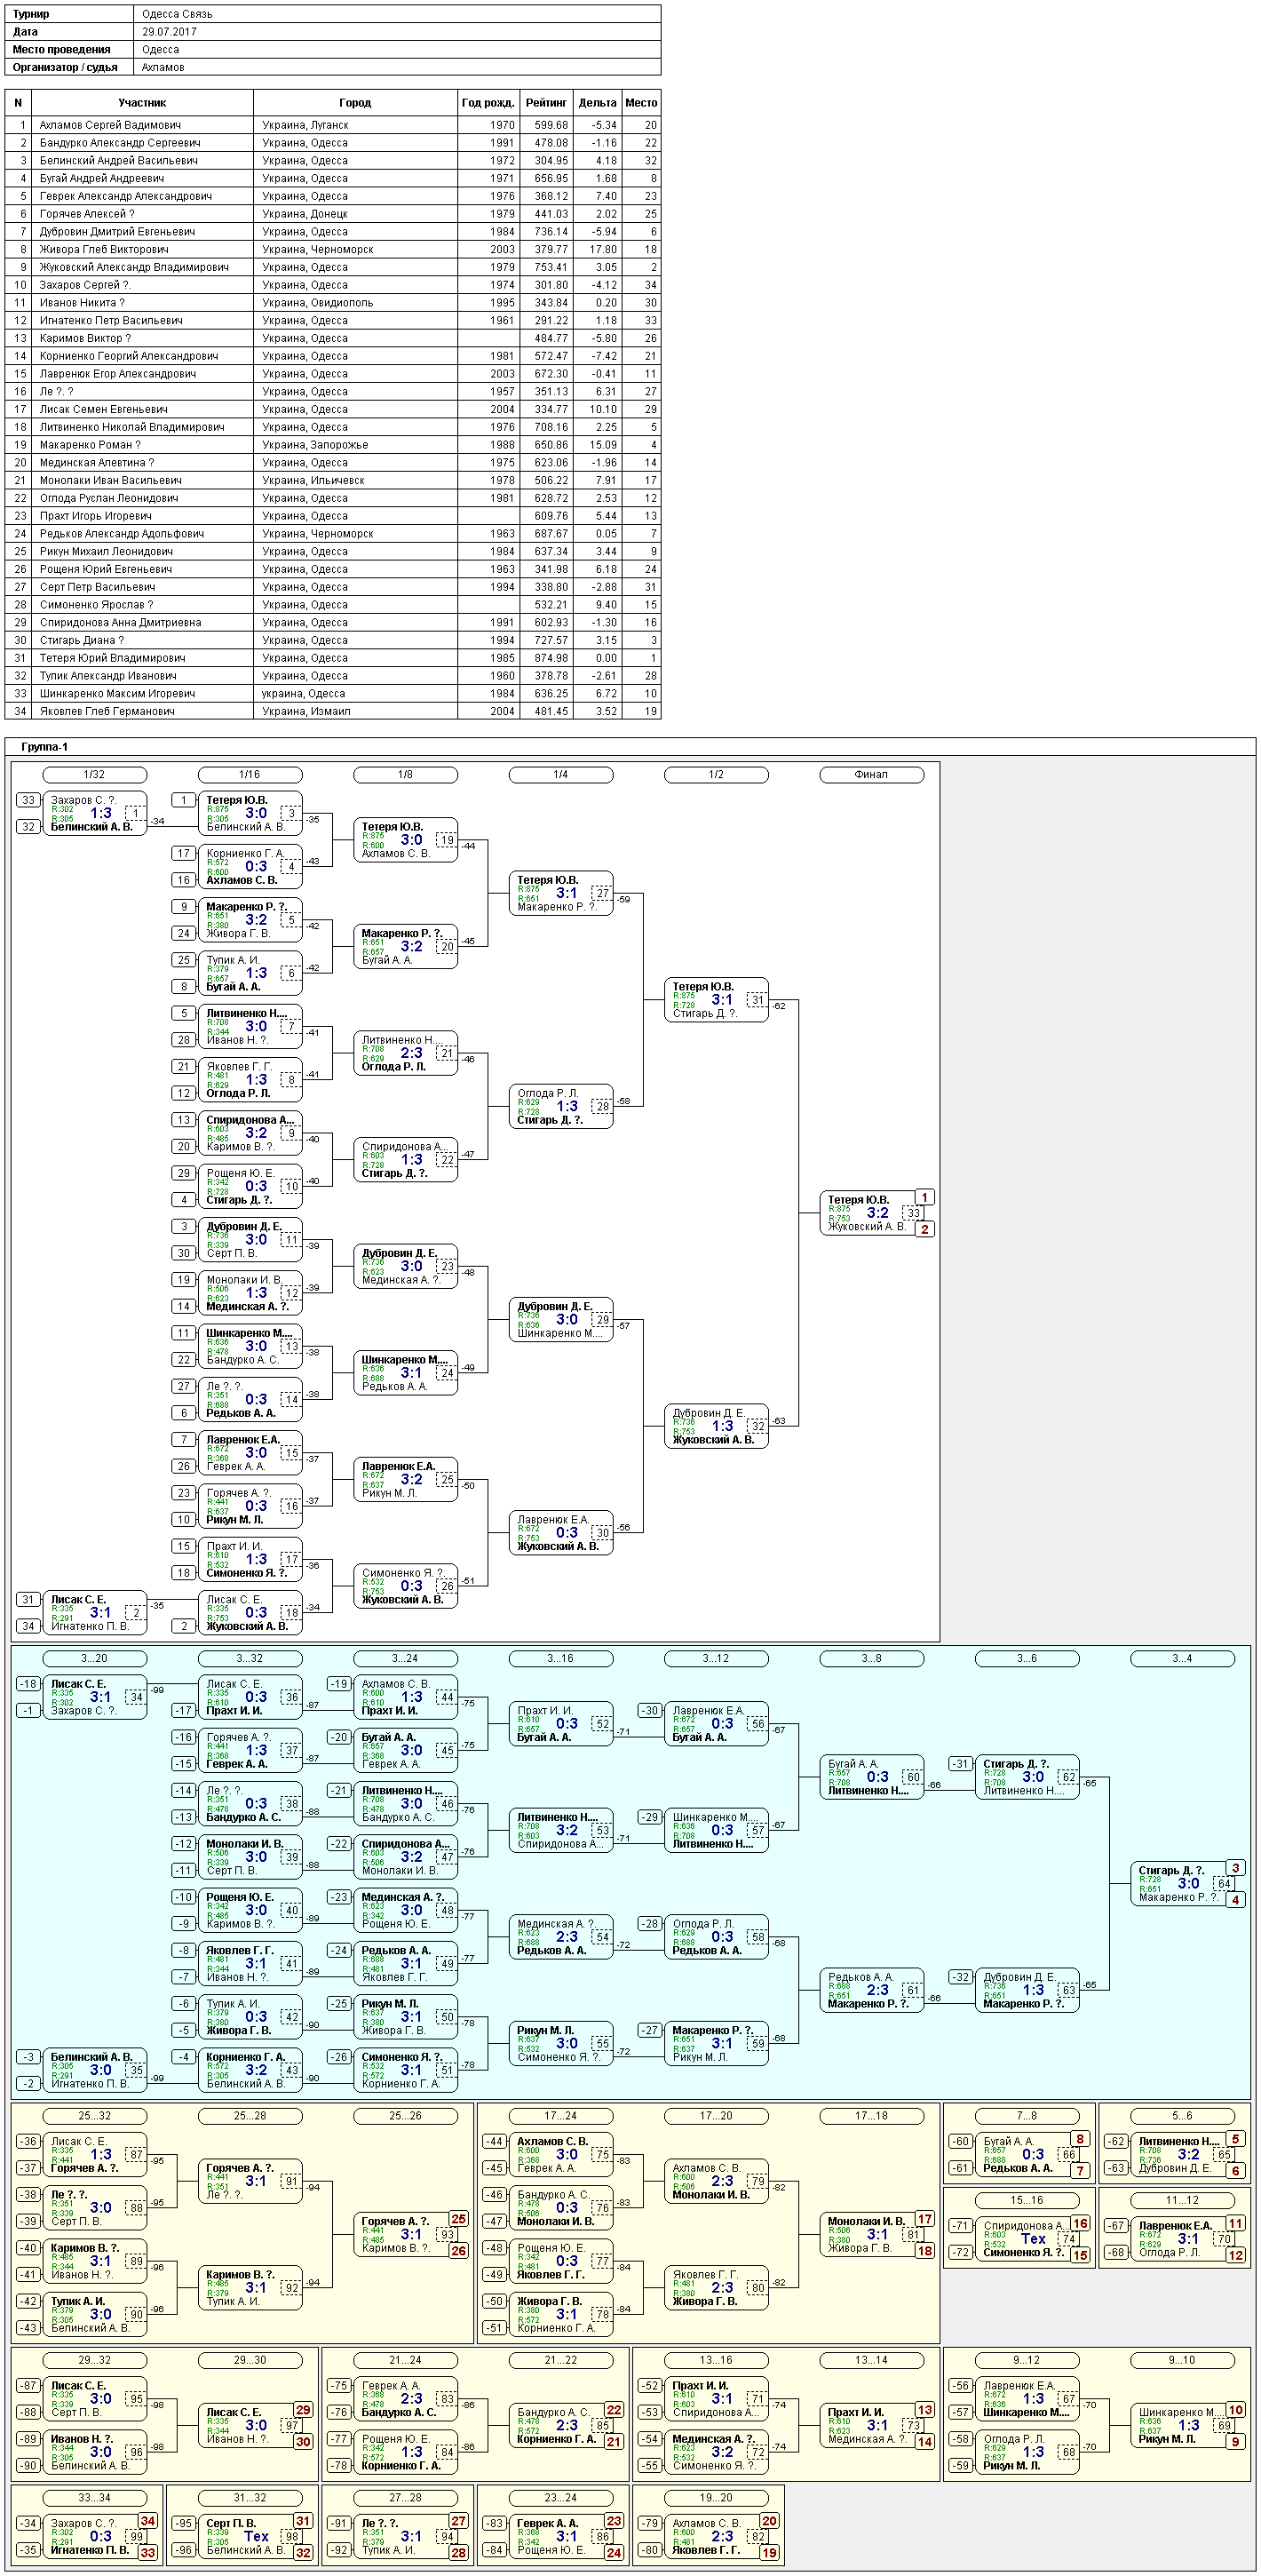Select the 1/16 round label
Screen dimensions: 1261x2576
click(250, 775)
